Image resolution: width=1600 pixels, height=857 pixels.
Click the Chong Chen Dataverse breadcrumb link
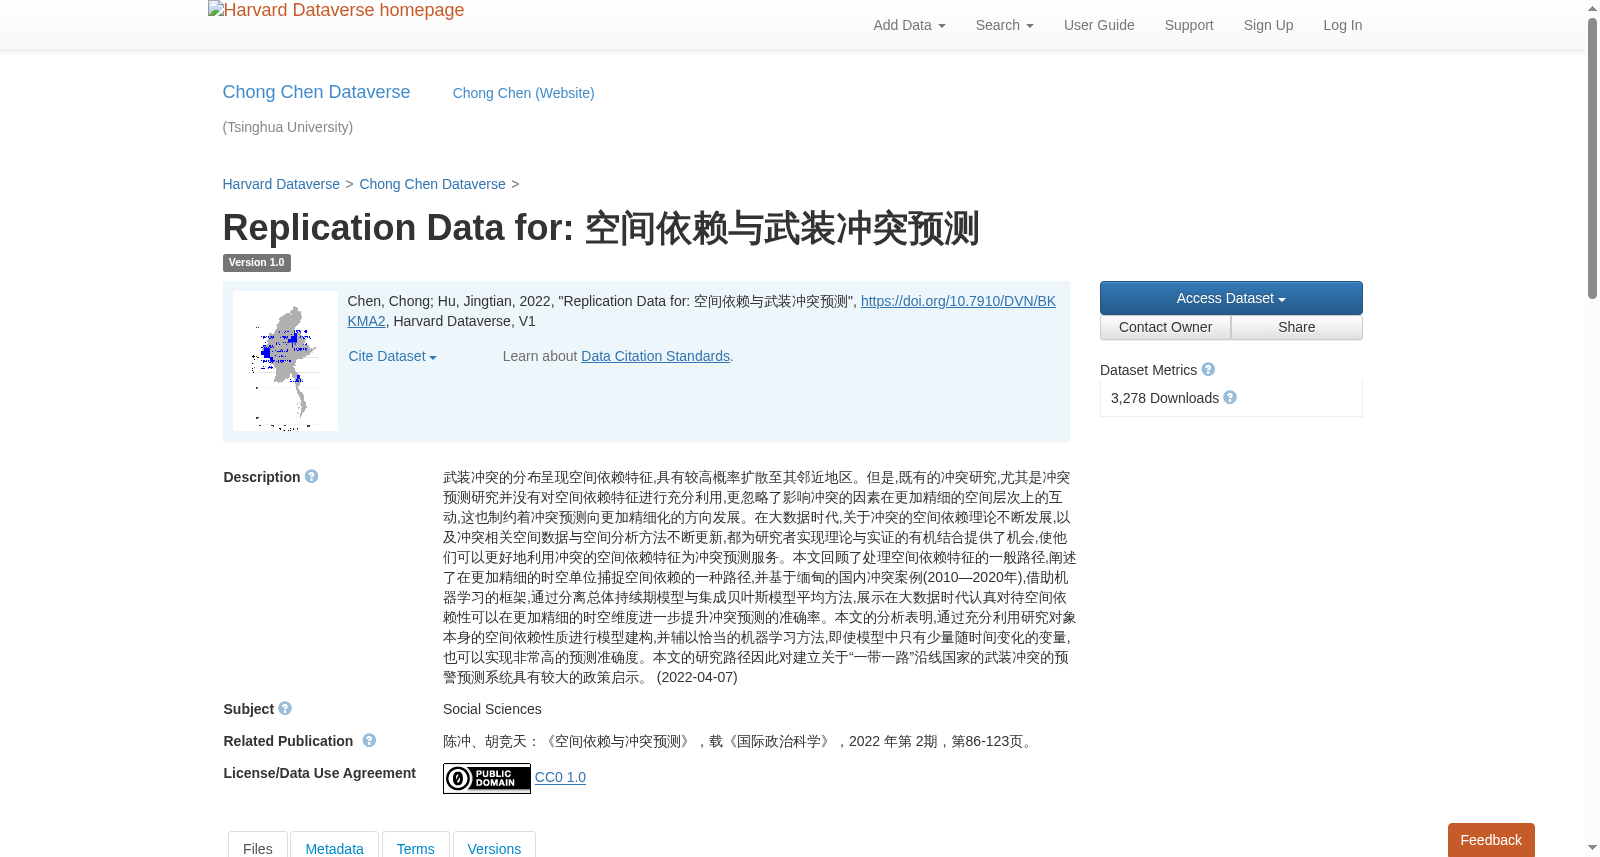click(432, 184)
